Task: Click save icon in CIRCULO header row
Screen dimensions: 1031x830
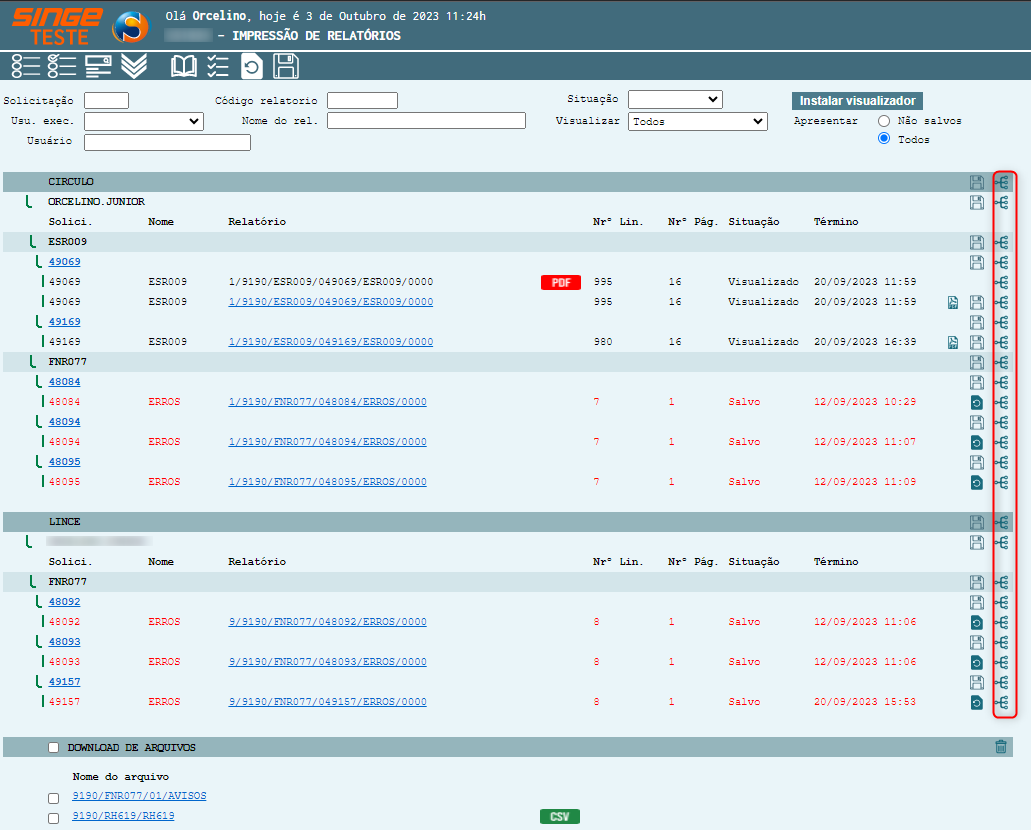Action: [976, 182]
